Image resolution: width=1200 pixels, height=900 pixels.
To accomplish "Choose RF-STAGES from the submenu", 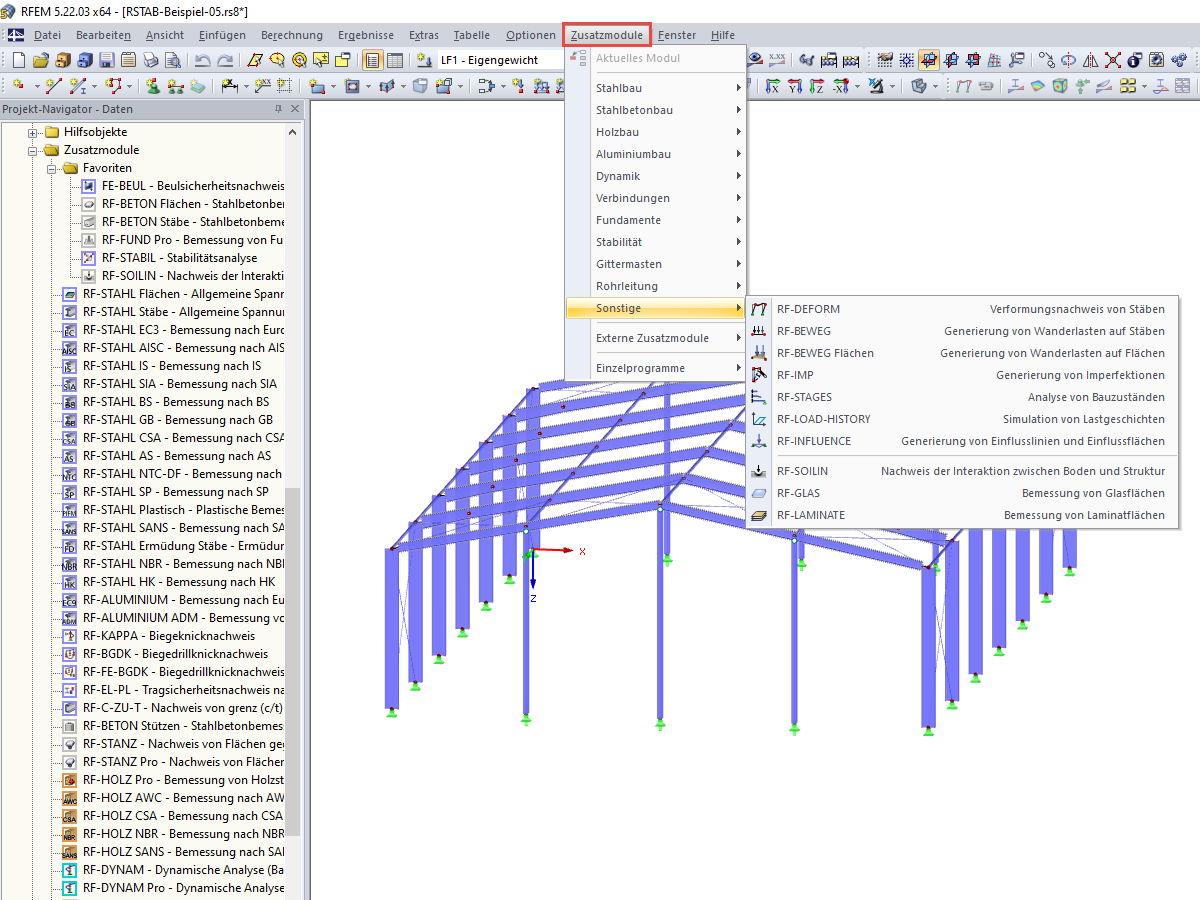I will click(962, 397).
